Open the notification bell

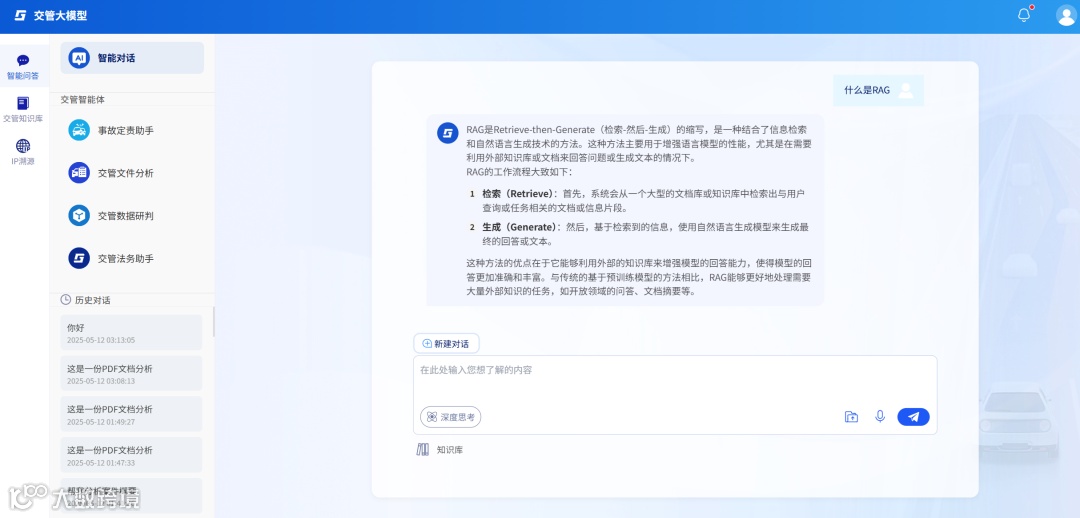(1024, 15)
